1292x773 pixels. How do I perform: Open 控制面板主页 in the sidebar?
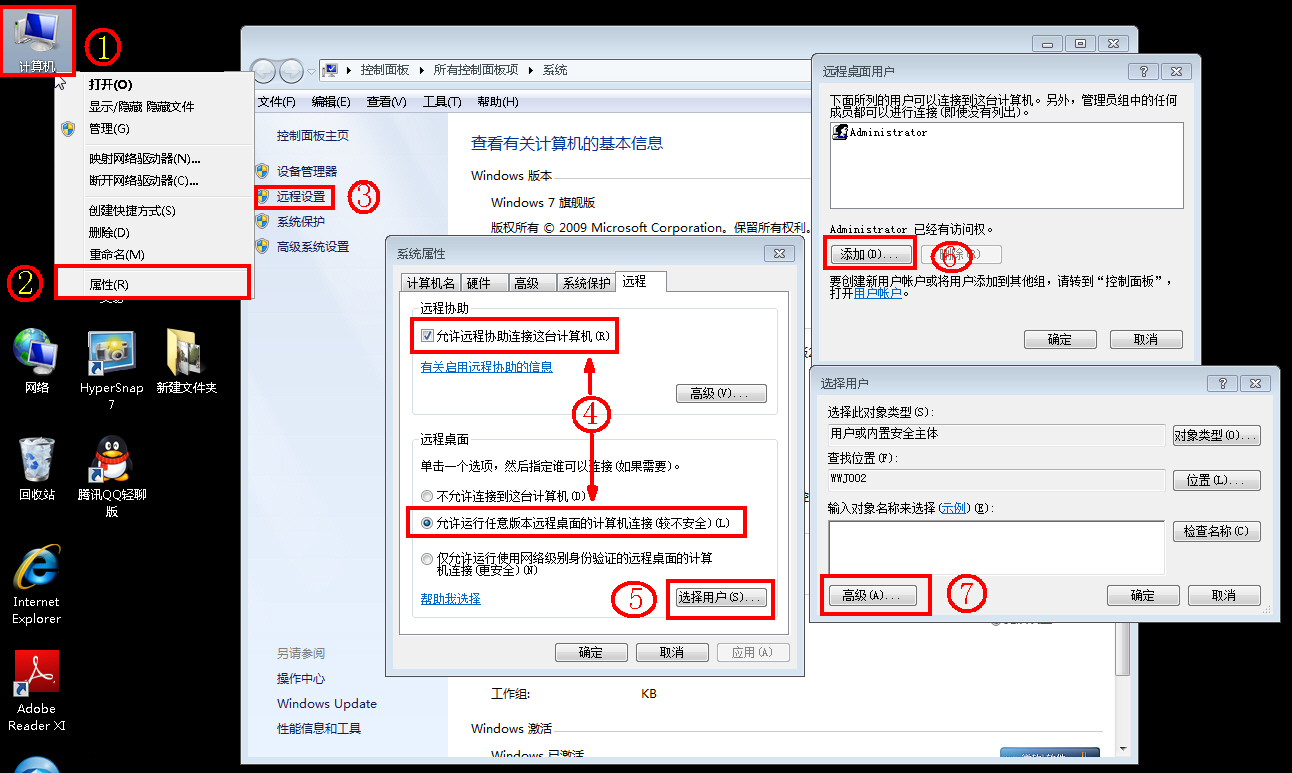click(x=313, y=135)
